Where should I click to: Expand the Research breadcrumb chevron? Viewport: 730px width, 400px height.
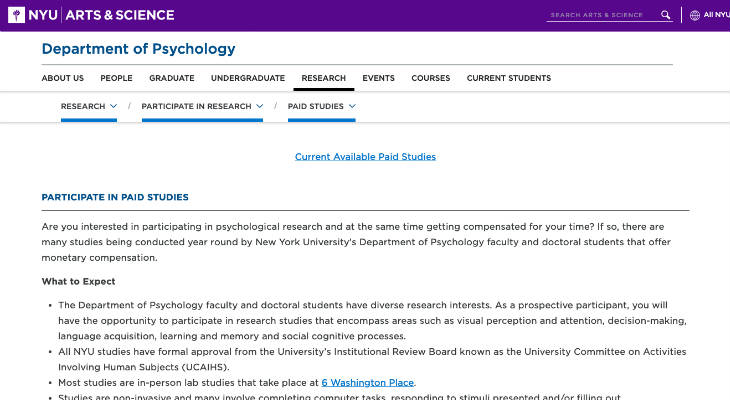[113, 106]
